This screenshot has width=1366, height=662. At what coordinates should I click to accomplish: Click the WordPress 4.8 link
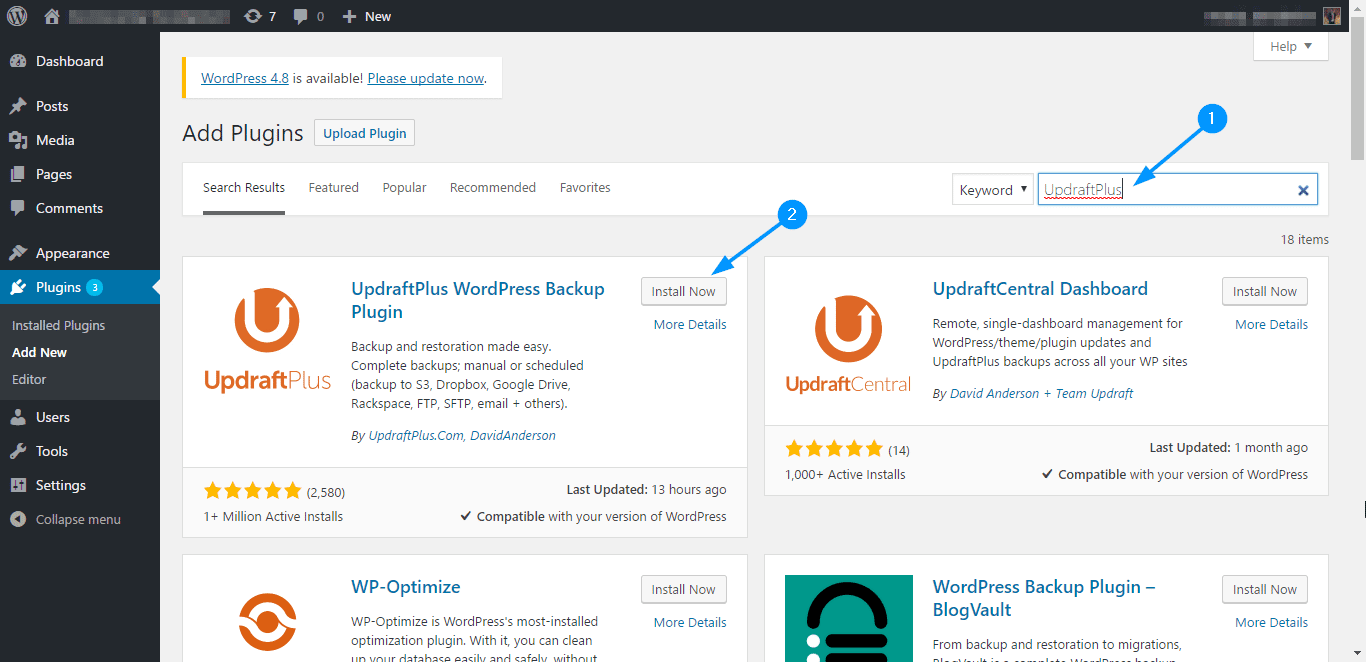245,78
